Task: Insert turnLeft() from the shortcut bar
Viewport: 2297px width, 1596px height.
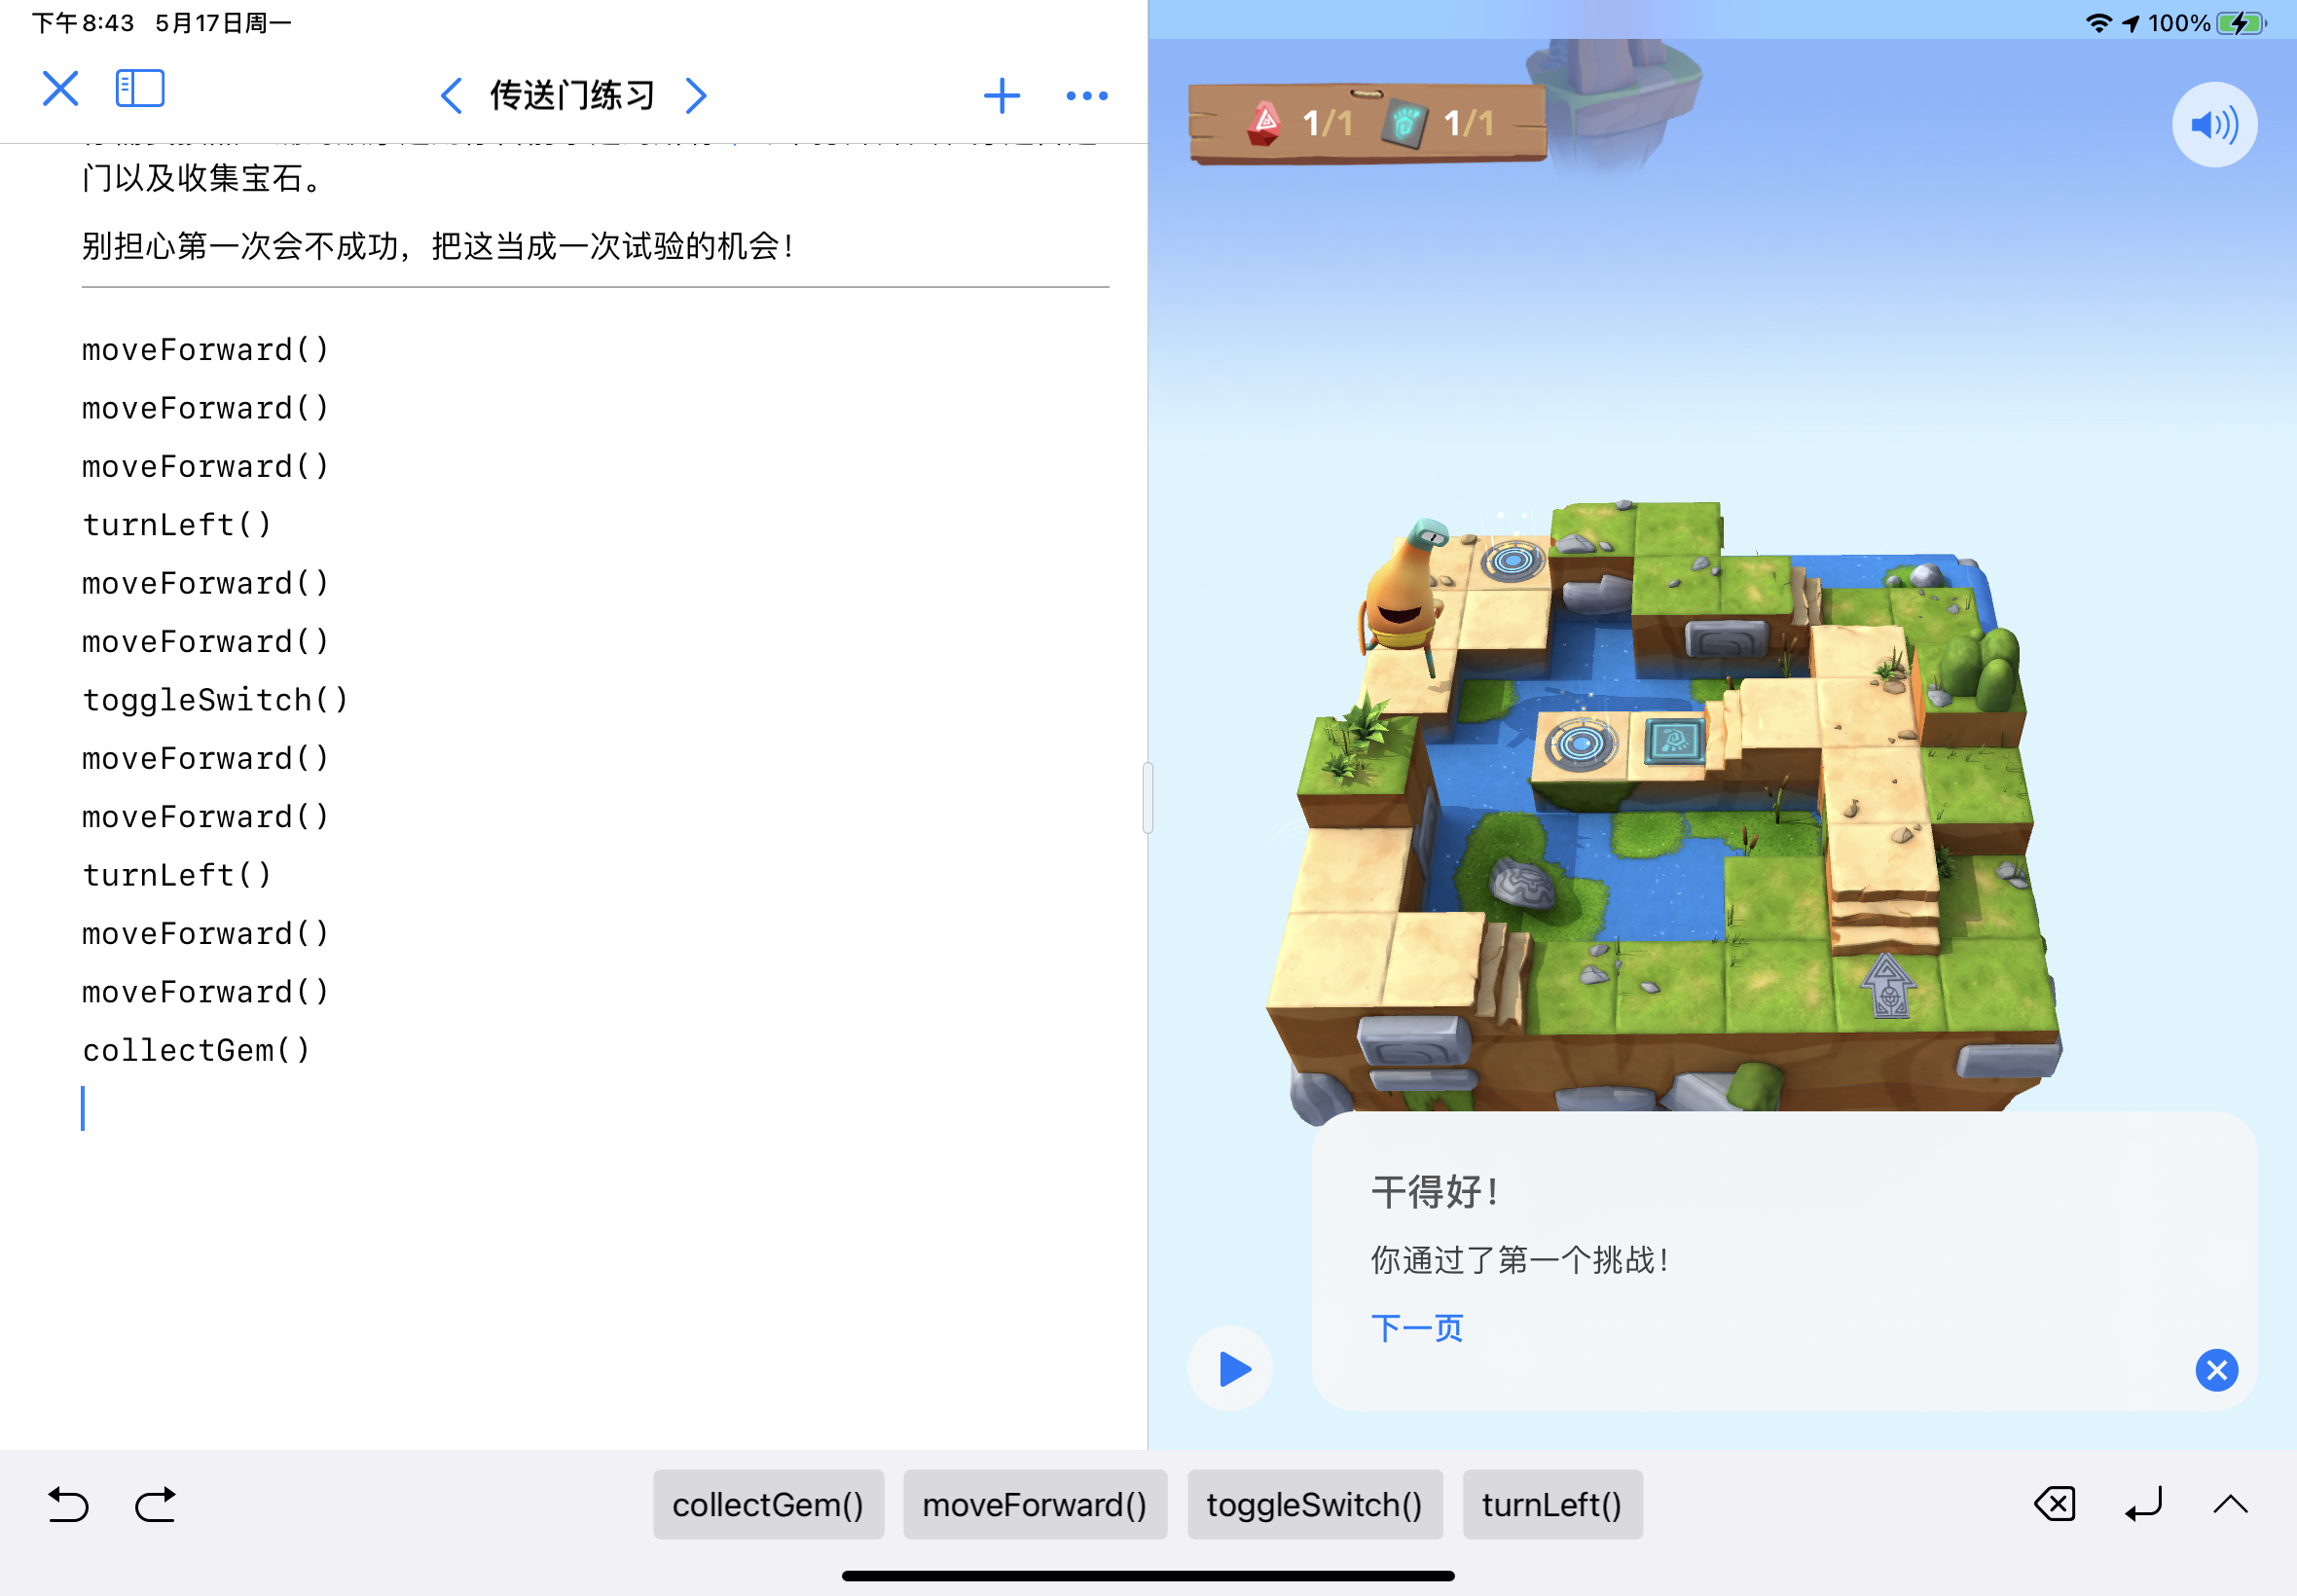Action: [x=1553, y=1504]
